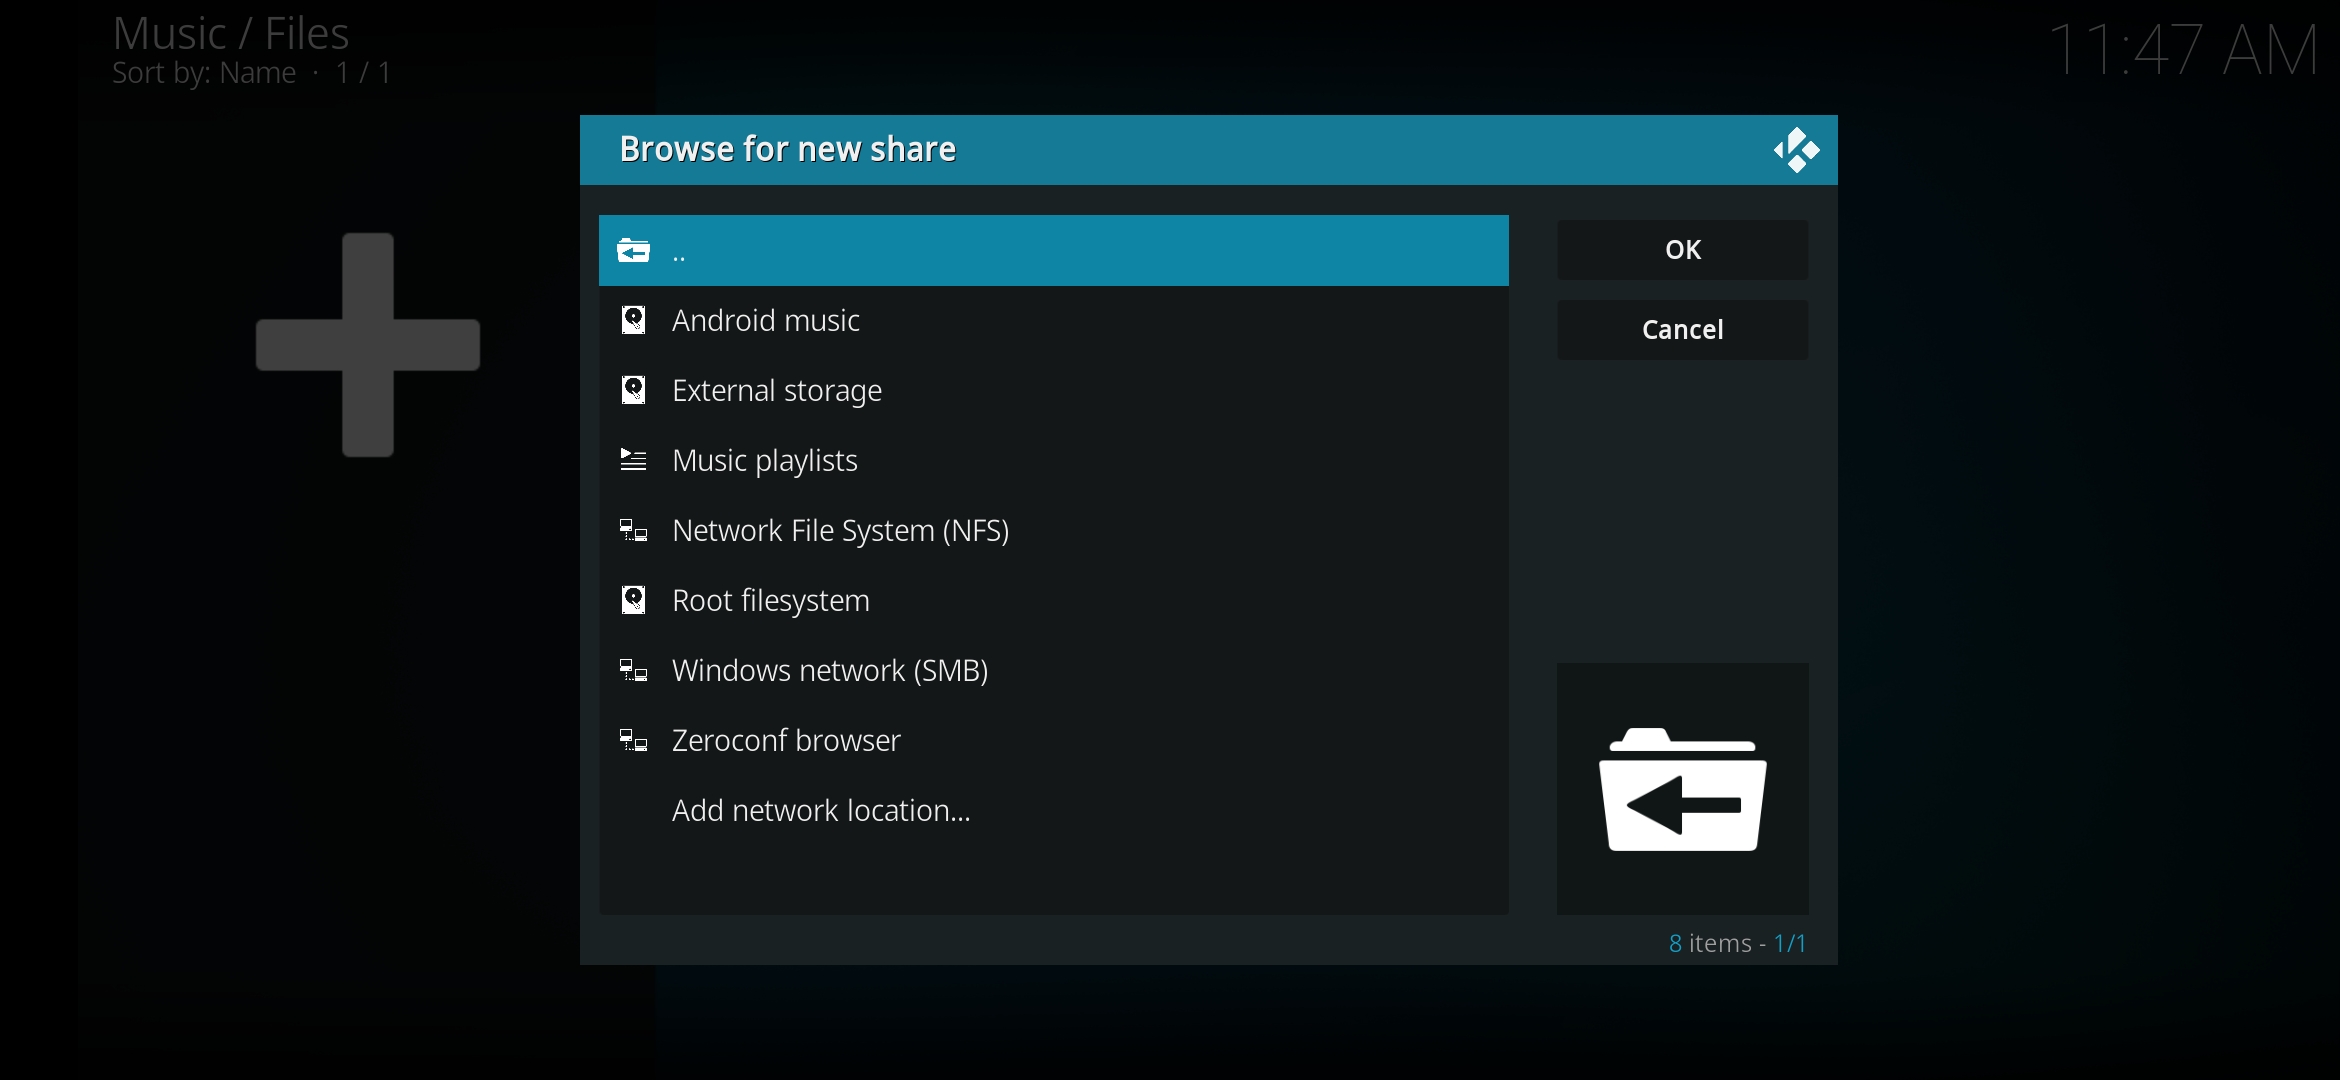Click the Kodi logo close icon

tap(1797, 150)
